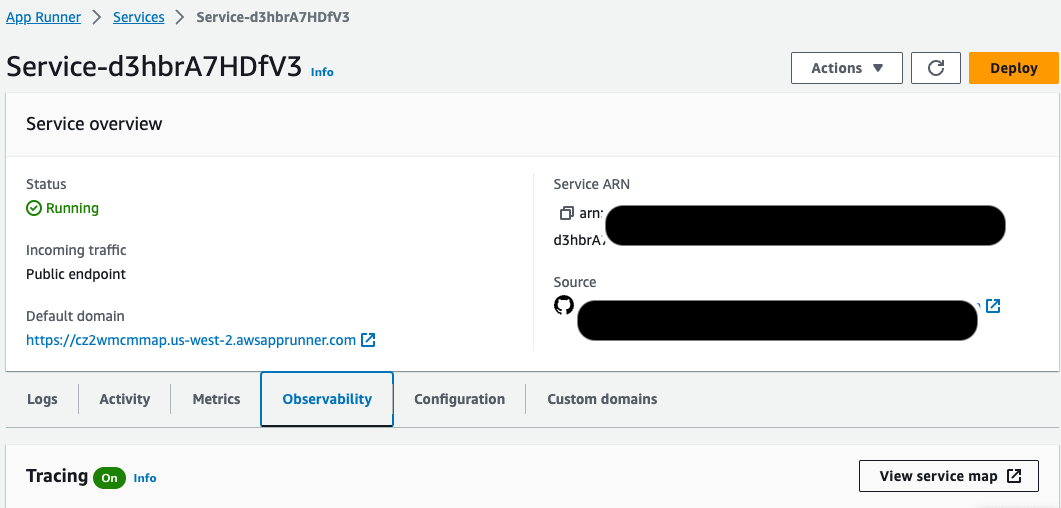Click the Running status text

tap(72, 208)
